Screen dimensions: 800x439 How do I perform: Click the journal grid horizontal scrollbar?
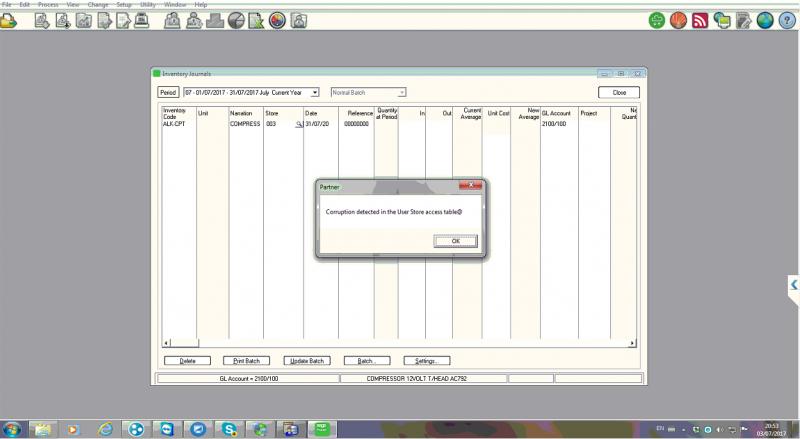point(398,343)
